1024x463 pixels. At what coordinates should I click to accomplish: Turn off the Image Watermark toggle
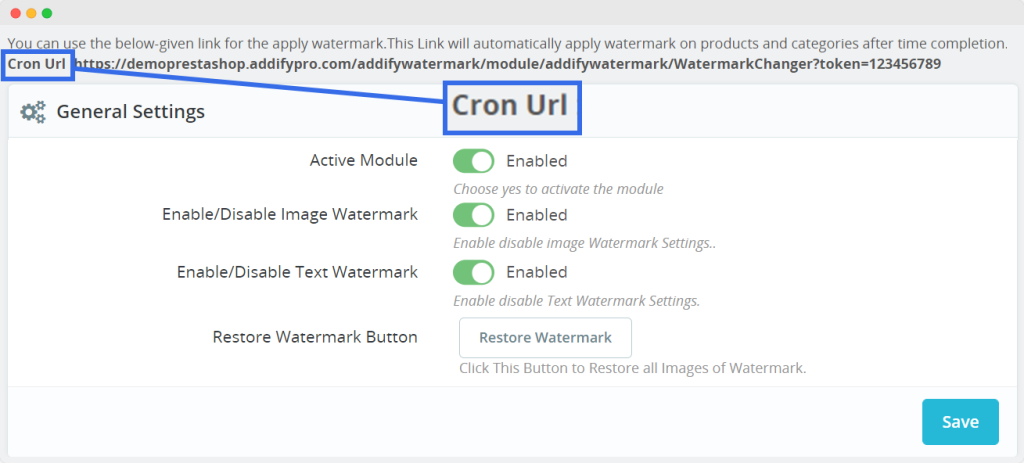click(474, 215)
